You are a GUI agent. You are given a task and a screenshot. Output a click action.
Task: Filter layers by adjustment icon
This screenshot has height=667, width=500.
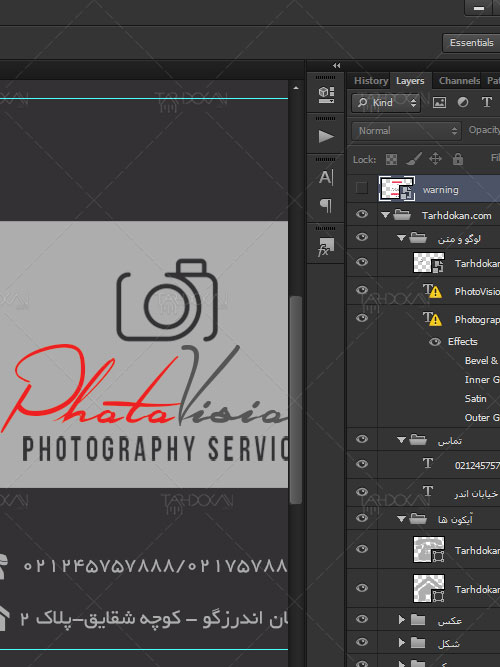pos(463,103)
